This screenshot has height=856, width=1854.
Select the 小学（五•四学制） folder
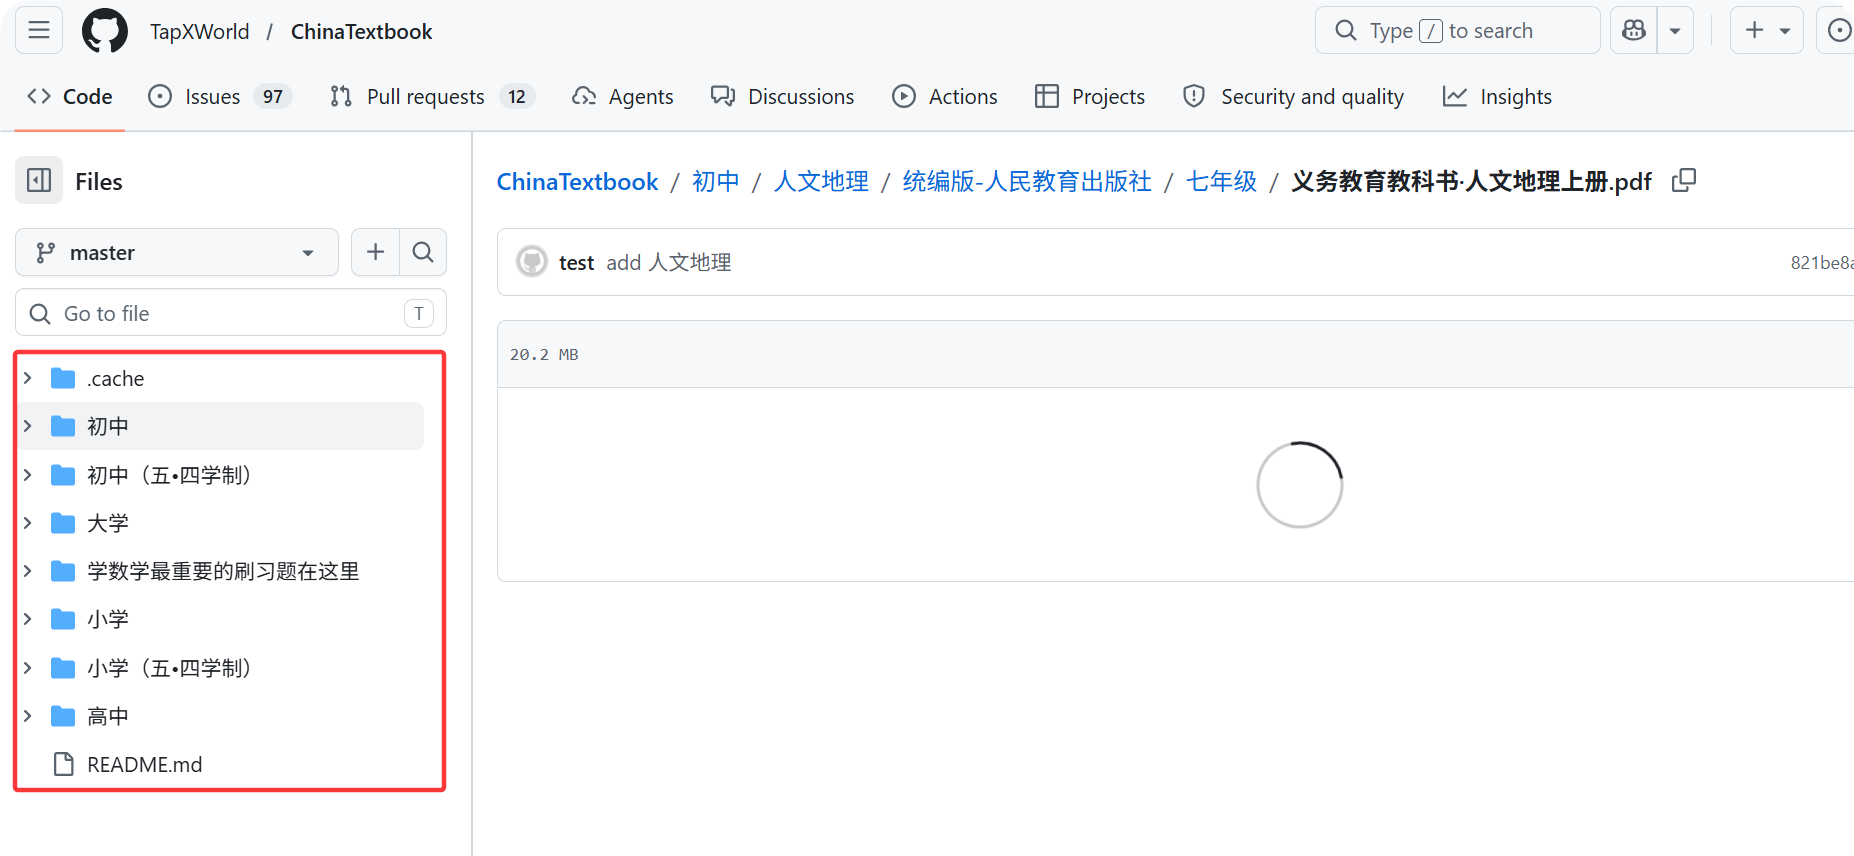coord(221,667)
